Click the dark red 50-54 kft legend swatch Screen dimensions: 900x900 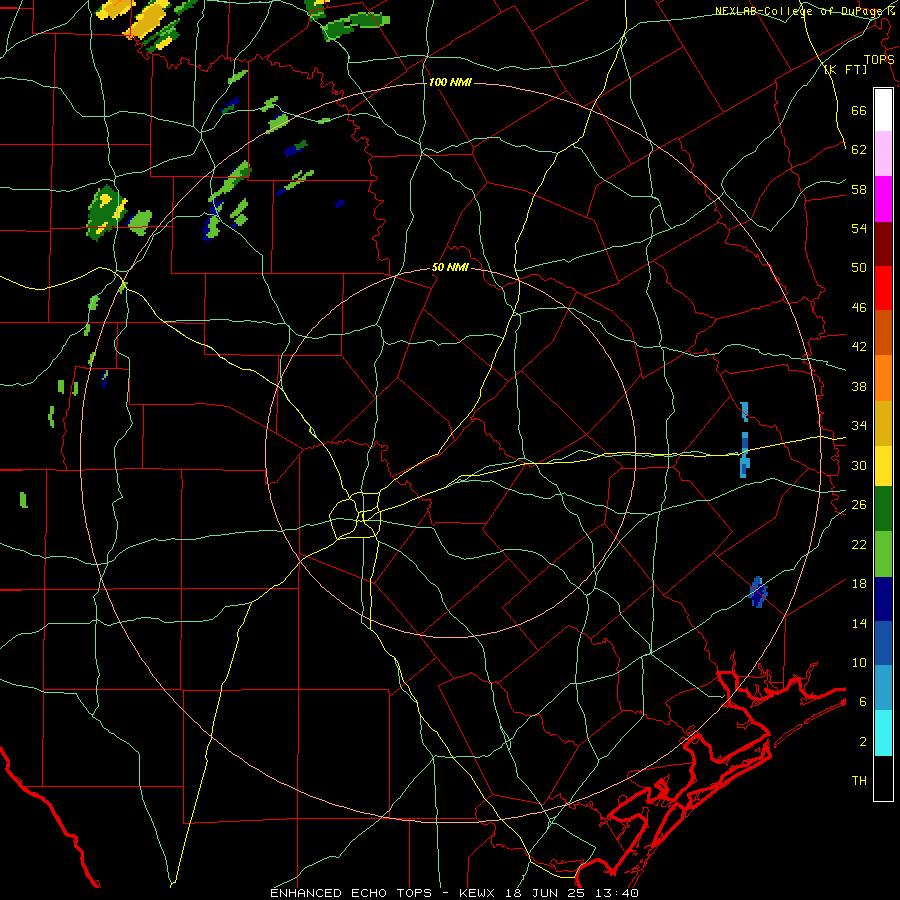point(883,244)
